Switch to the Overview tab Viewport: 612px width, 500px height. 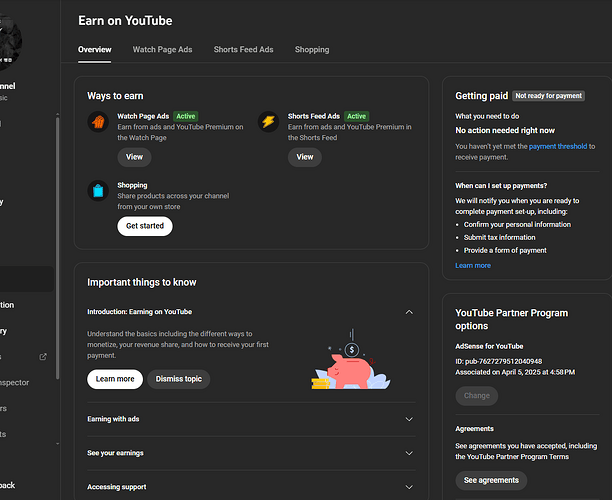94,50
